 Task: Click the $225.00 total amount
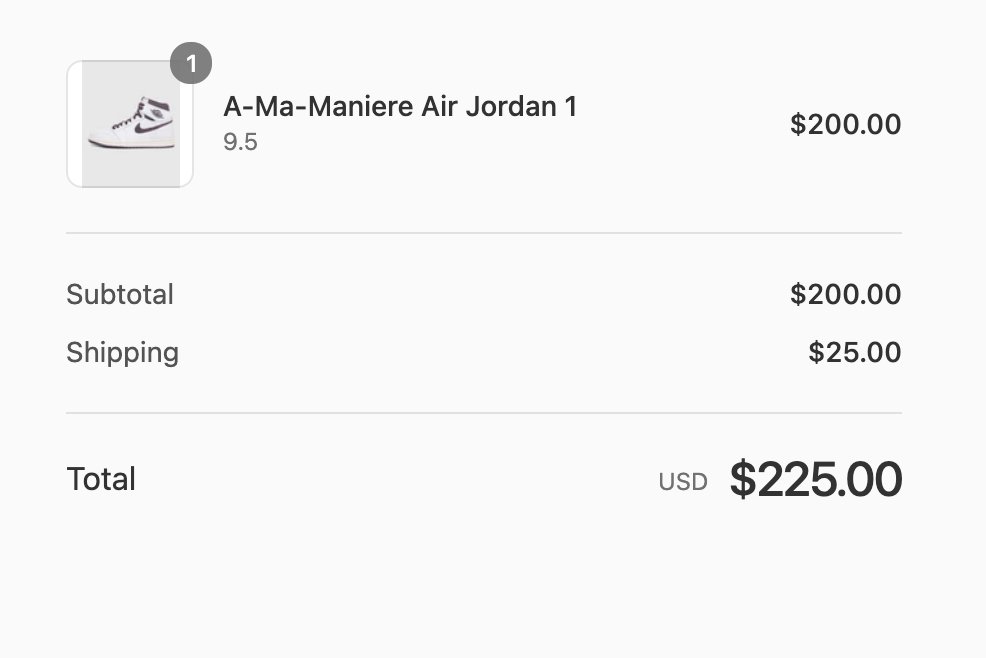(x=816, y=479)
